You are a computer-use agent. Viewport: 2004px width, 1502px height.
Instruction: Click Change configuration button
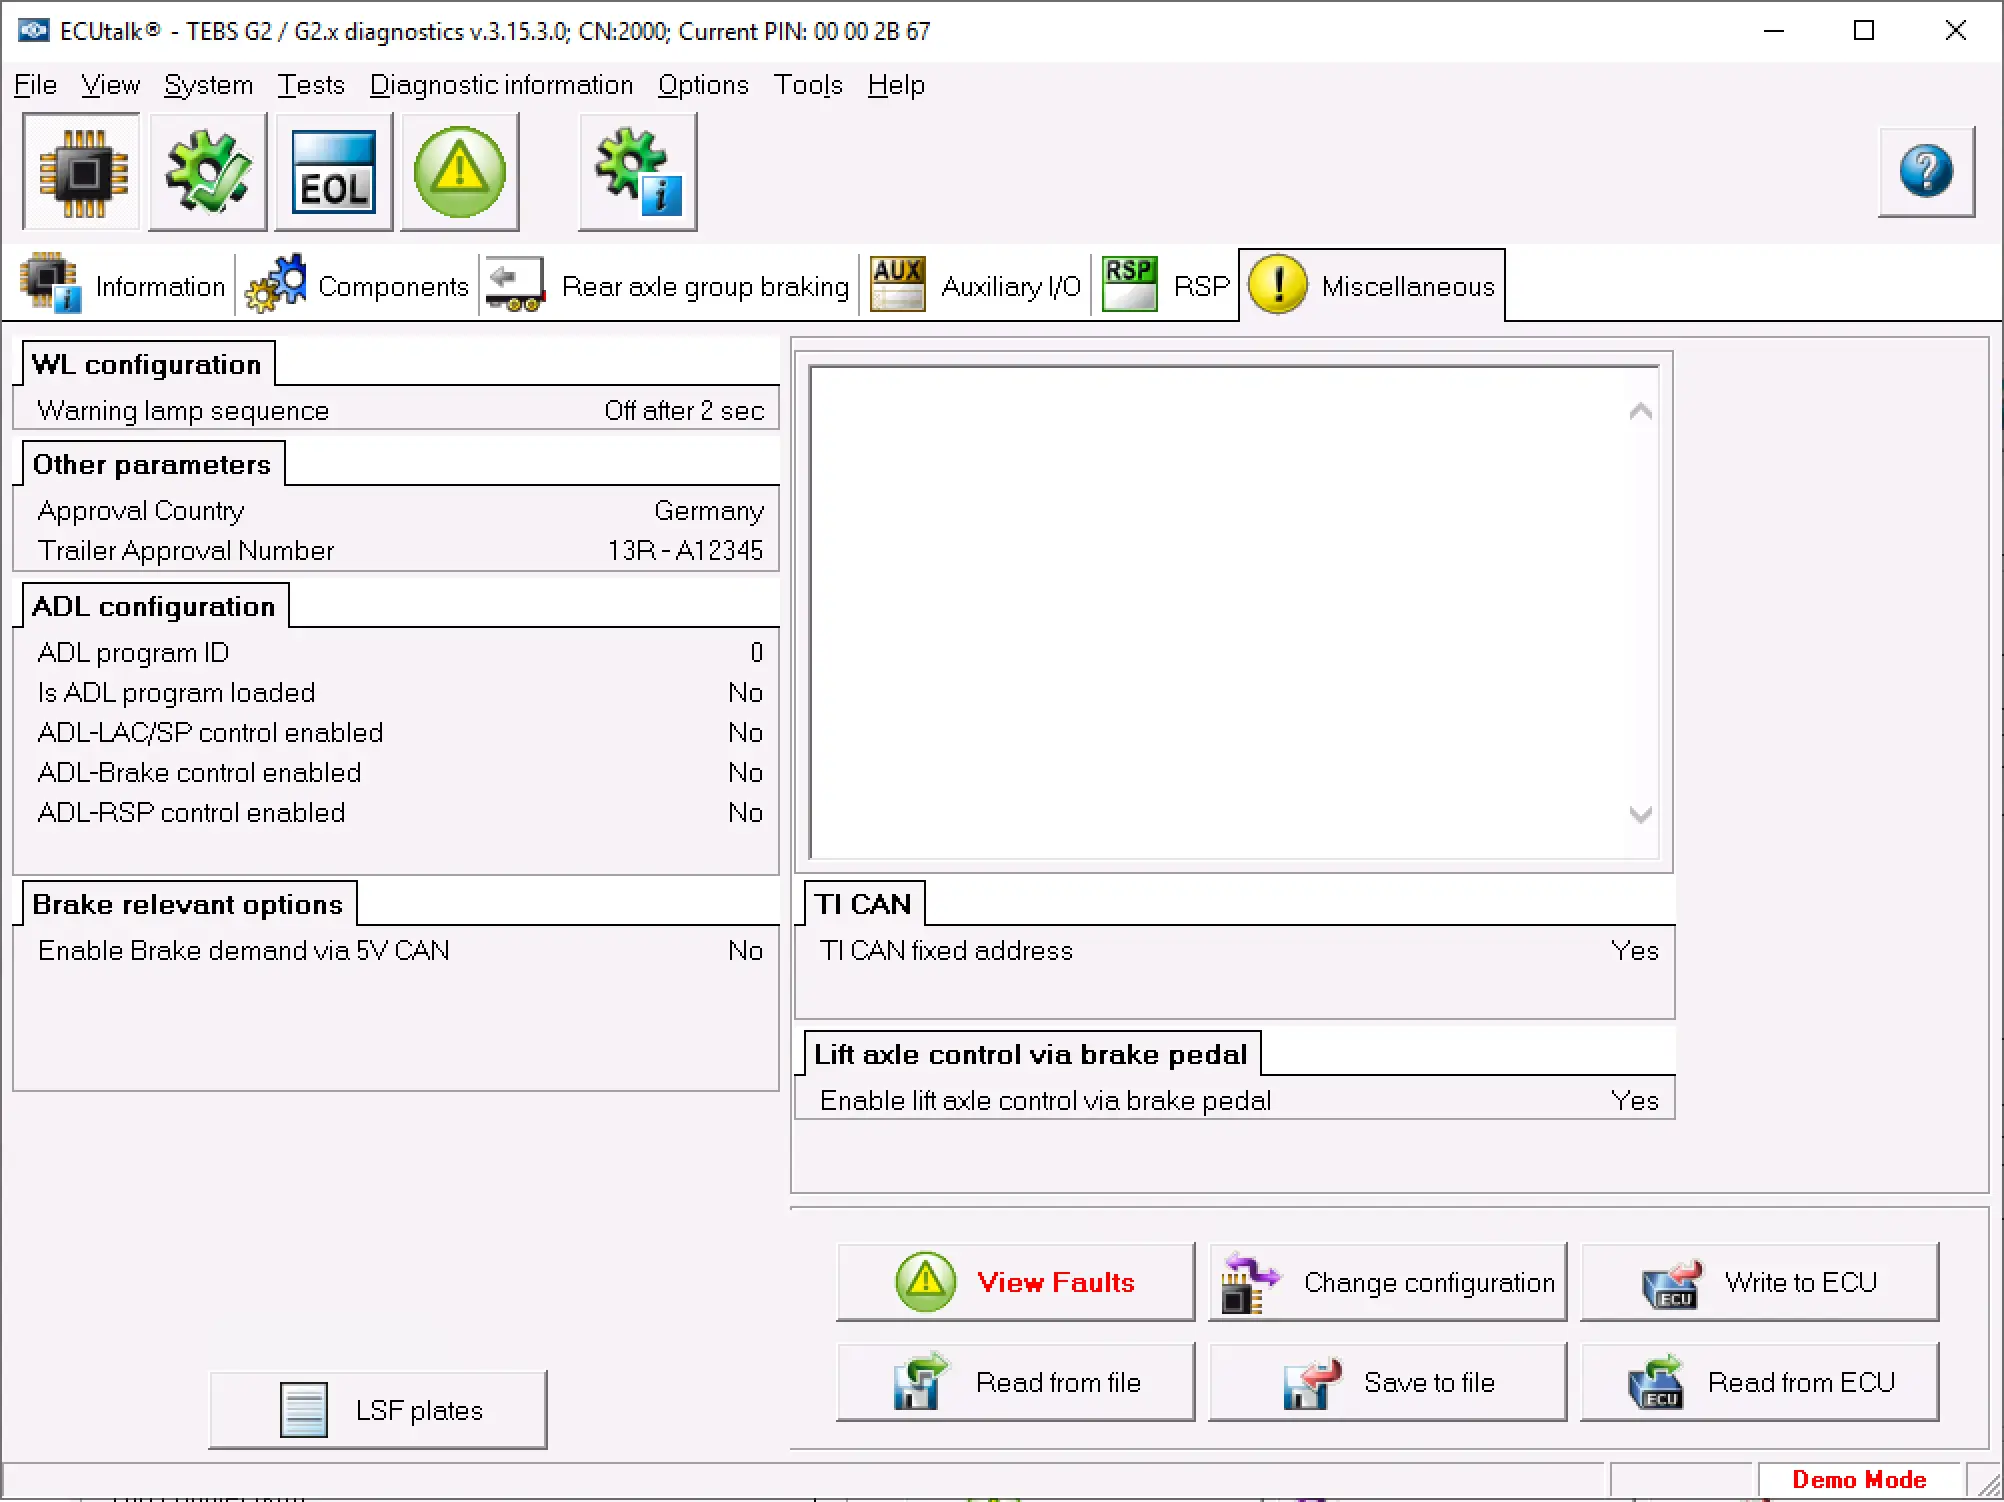click(1387, 1282)
